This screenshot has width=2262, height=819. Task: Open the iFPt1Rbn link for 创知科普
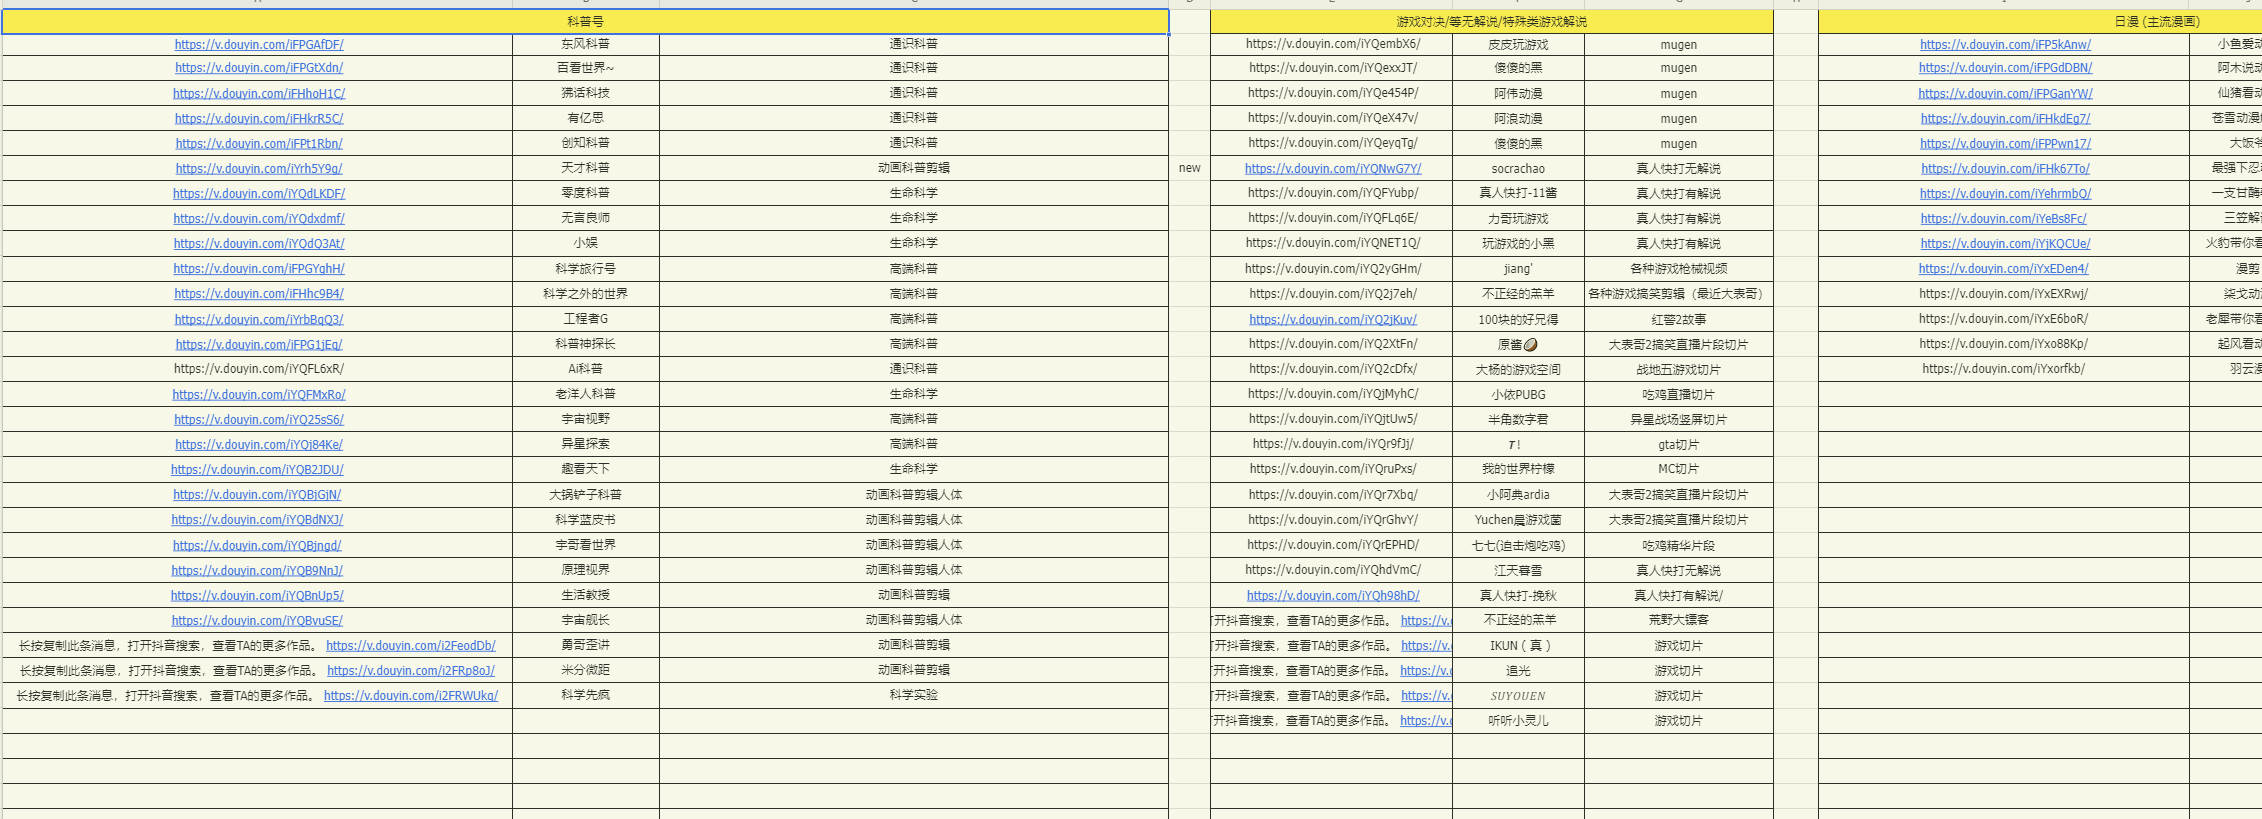[259, 143]
